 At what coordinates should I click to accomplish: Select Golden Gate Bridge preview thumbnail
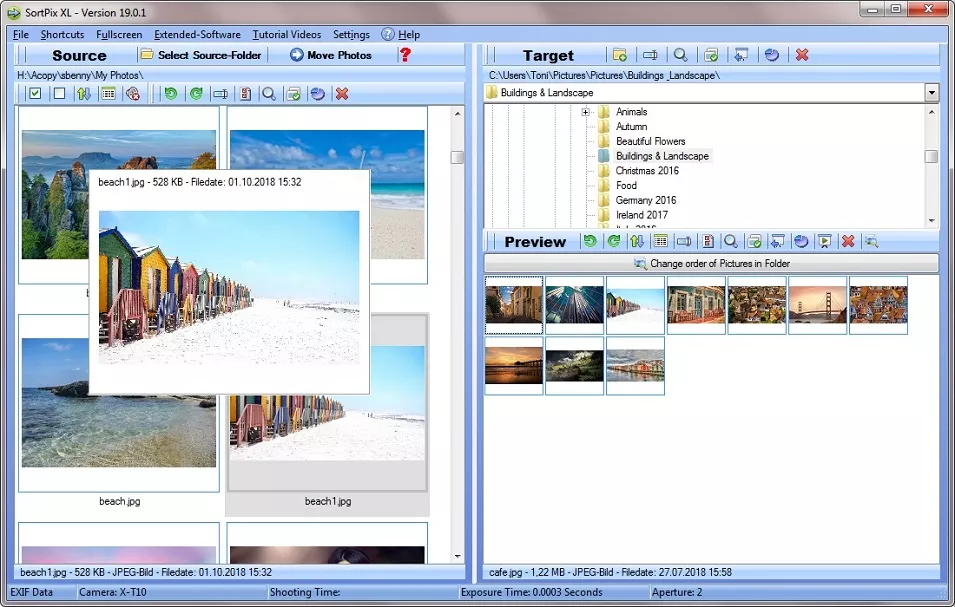[817, 305]
